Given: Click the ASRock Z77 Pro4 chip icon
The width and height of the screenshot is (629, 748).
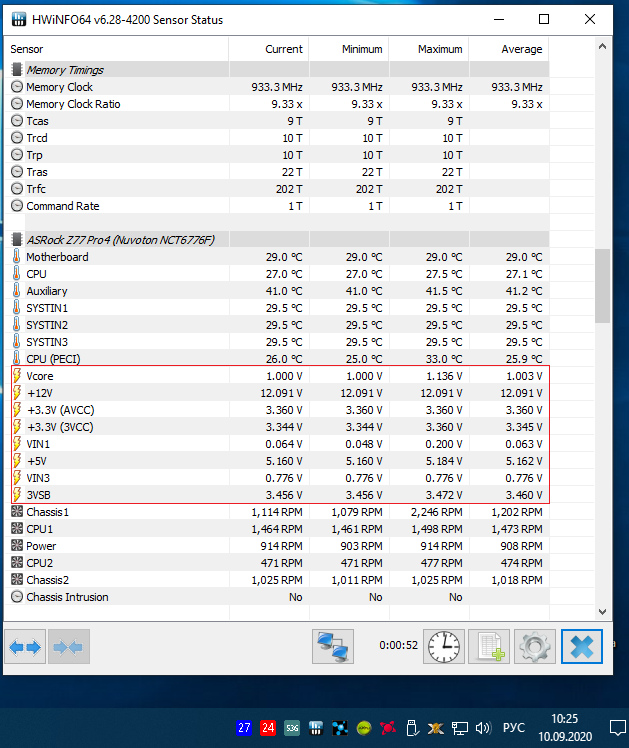Looking at the screenshot, I should point(17,239).
